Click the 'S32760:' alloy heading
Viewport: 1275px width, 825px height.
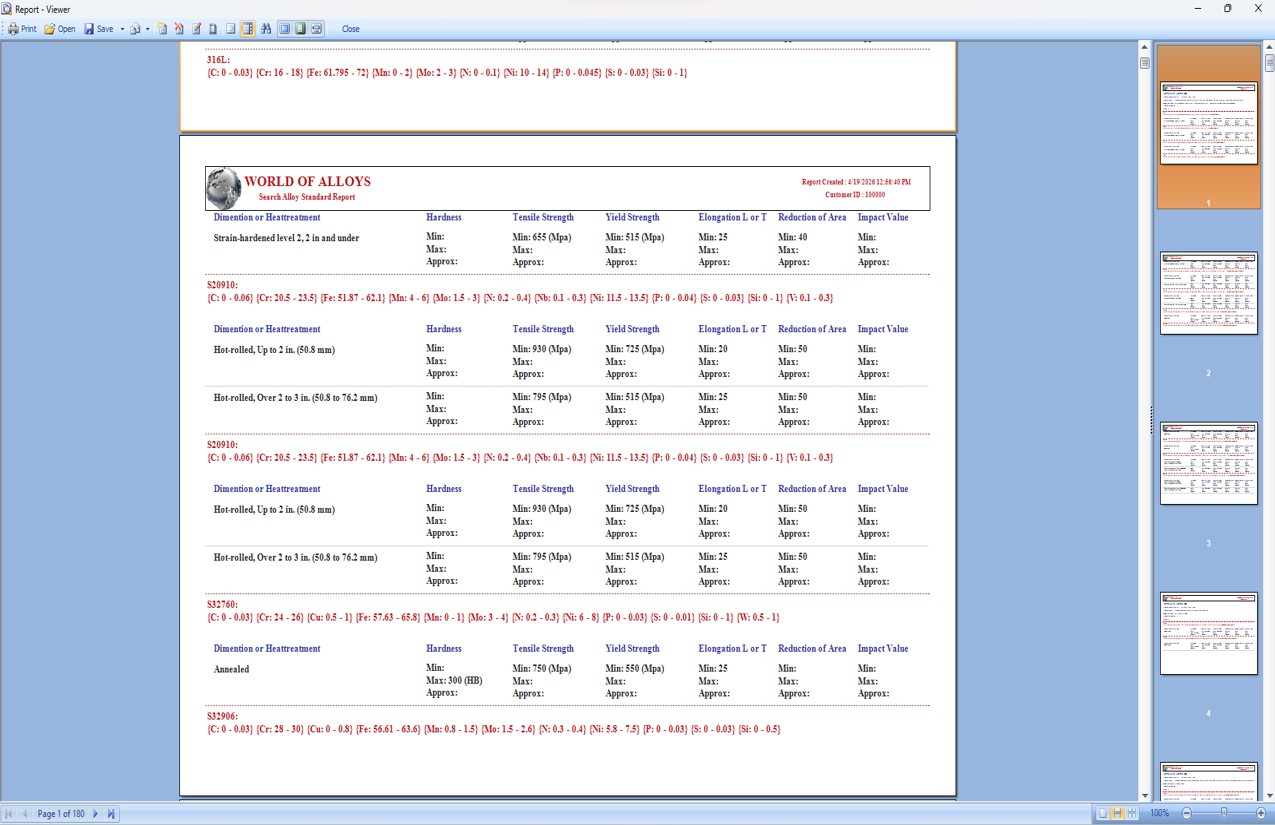[222, 605]
